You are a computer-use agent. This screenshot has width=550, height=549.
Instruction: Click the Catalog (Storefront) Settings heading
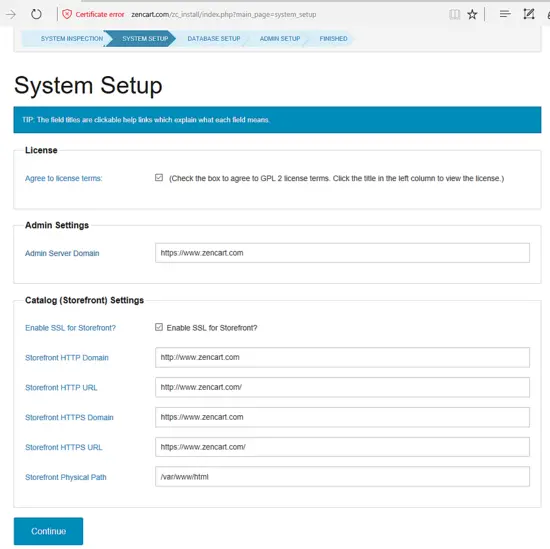pos(84,300)
